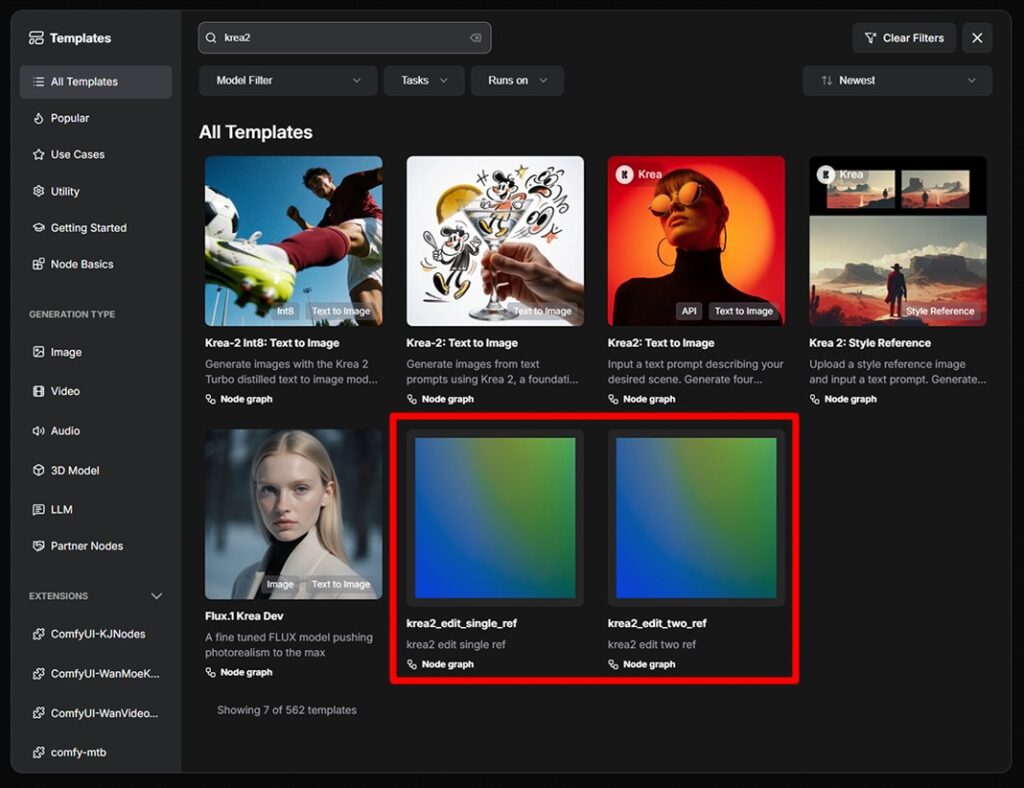This screenshot has height=788, width=1024.
Task: Click the Clear Filters button
Action: point(904,38)
